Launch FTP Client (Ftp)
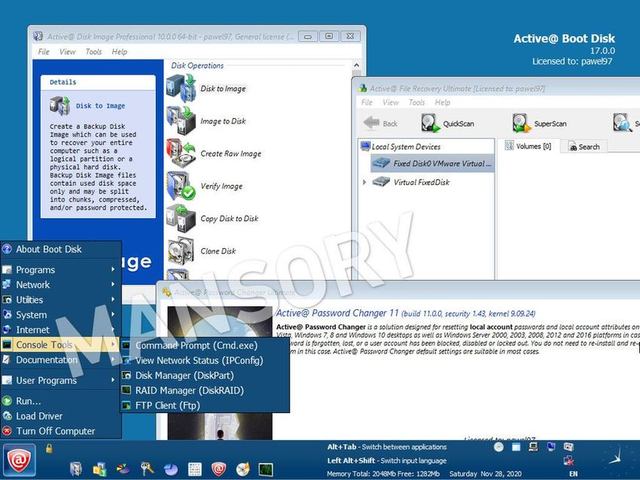Screen dimensions: 640x480 point(205,405)
